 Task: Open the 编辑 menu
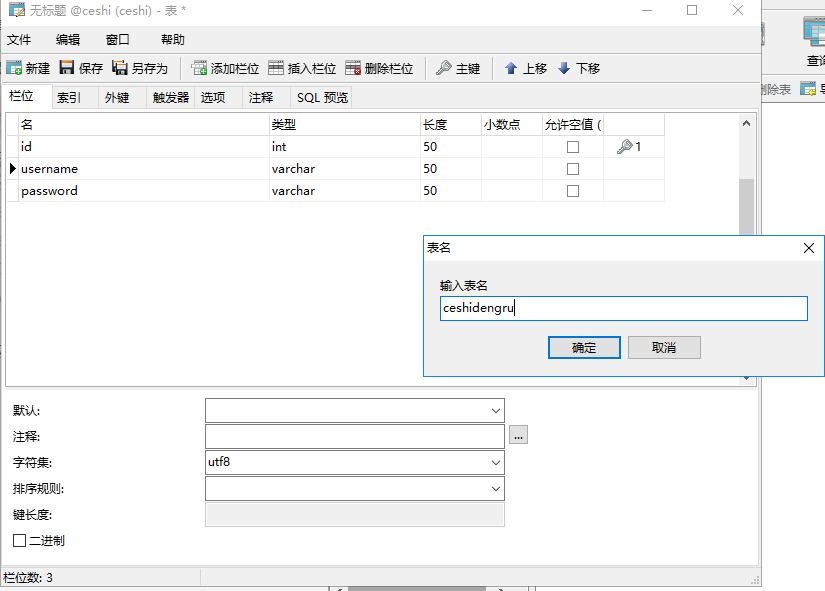tap(68, 39)
